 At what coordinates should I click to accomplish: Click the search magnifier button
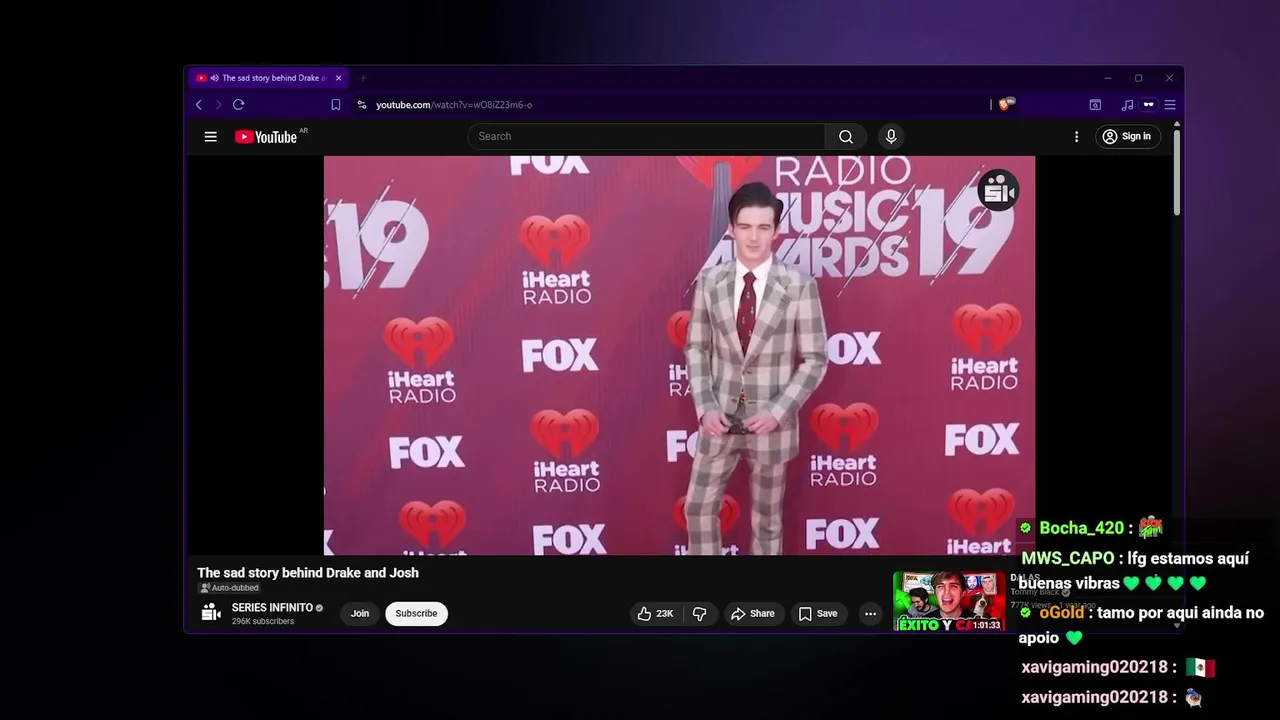click(x=846, y=137)
